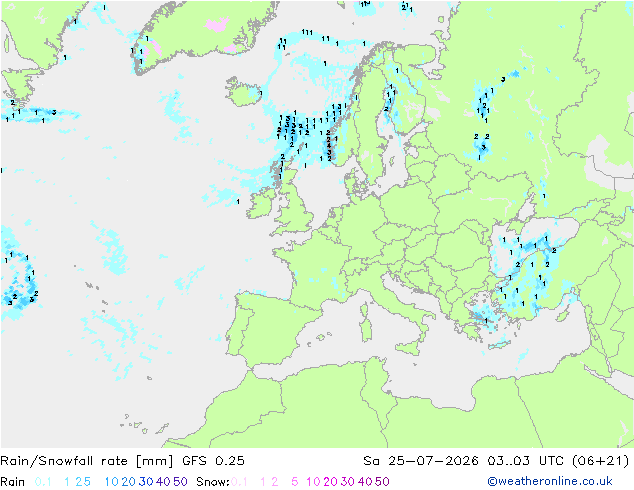This screenshot has height=490, width=634.
Task: Select the Rain legend value 30
Action: click(x=146, y=482)
